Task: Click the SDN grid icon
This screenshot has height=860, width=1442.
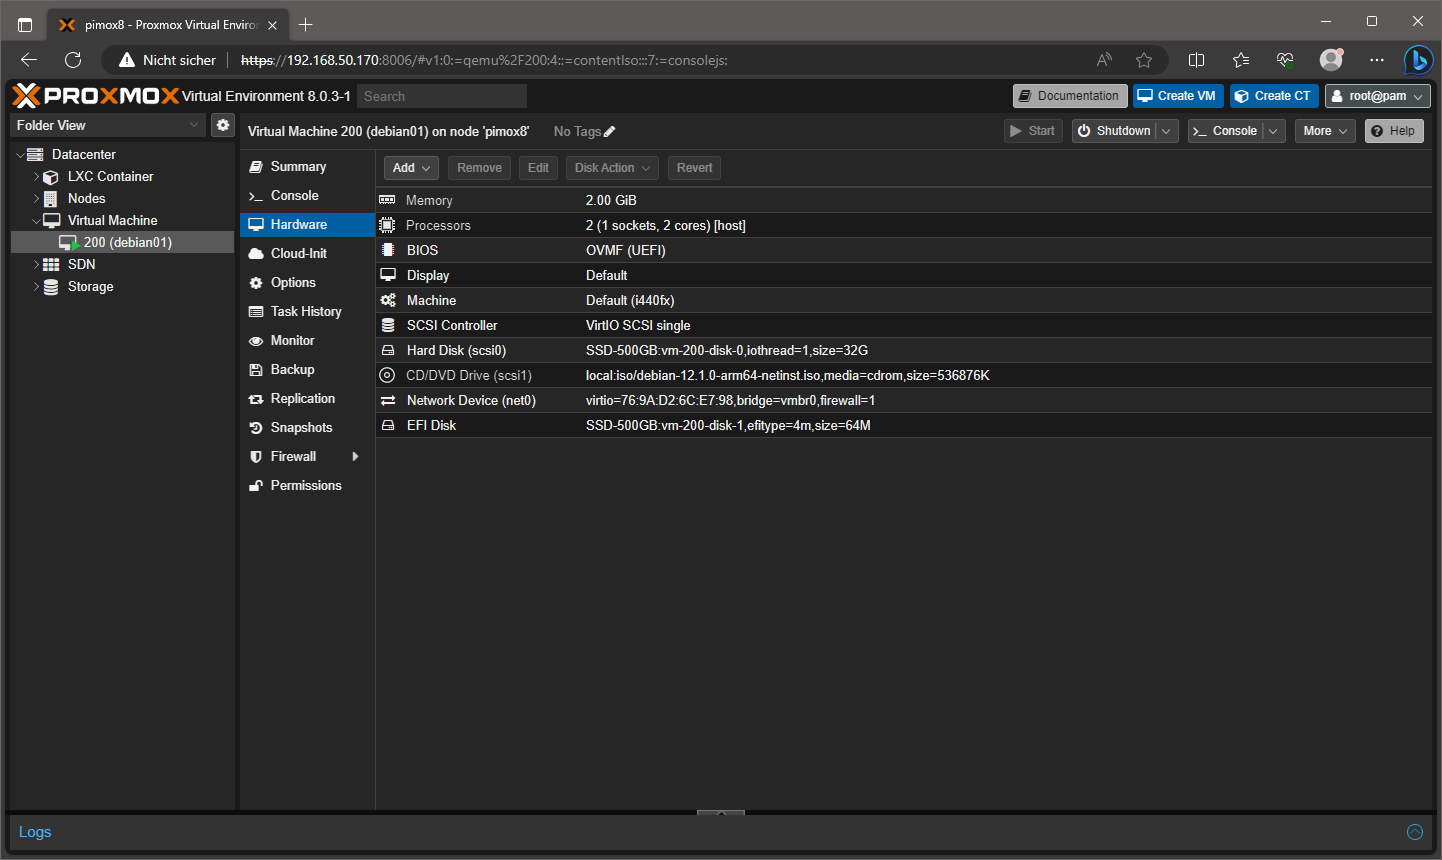Action: (51, 265)
